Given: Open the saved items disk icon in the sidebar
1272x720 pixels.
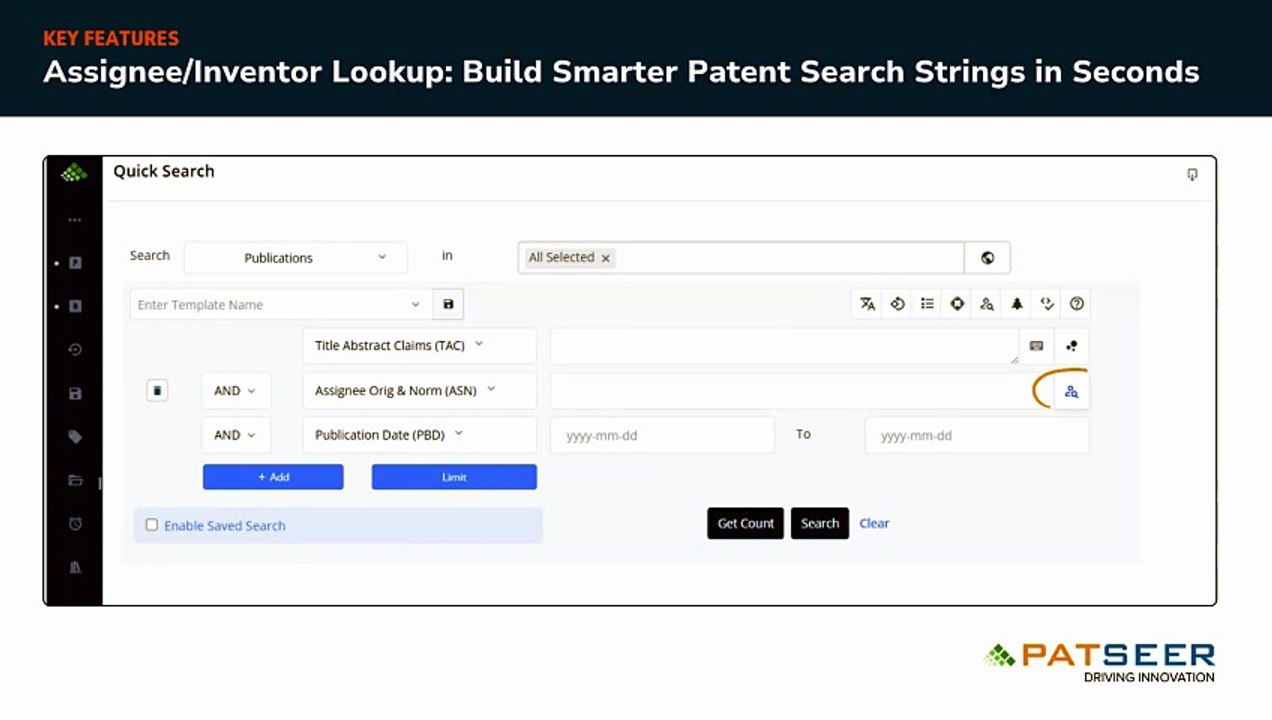Looking at the screenshot, I should pos(75,394).
